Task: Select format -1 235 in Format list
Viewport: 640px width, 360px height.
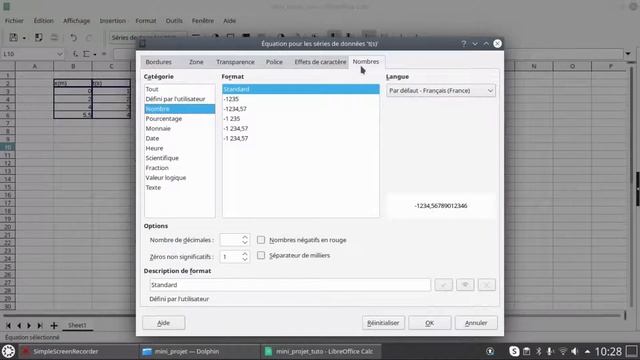Action: (301, 119)
